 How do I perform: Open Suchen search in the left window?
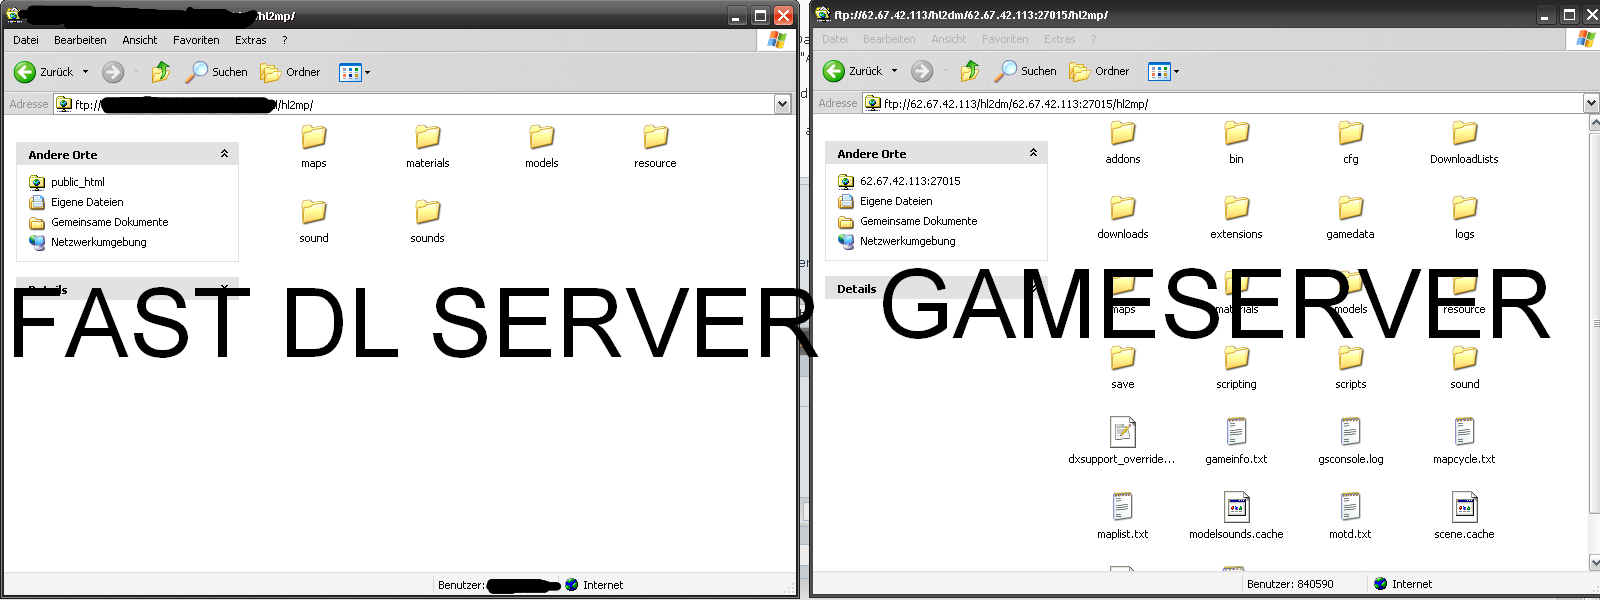216,72
